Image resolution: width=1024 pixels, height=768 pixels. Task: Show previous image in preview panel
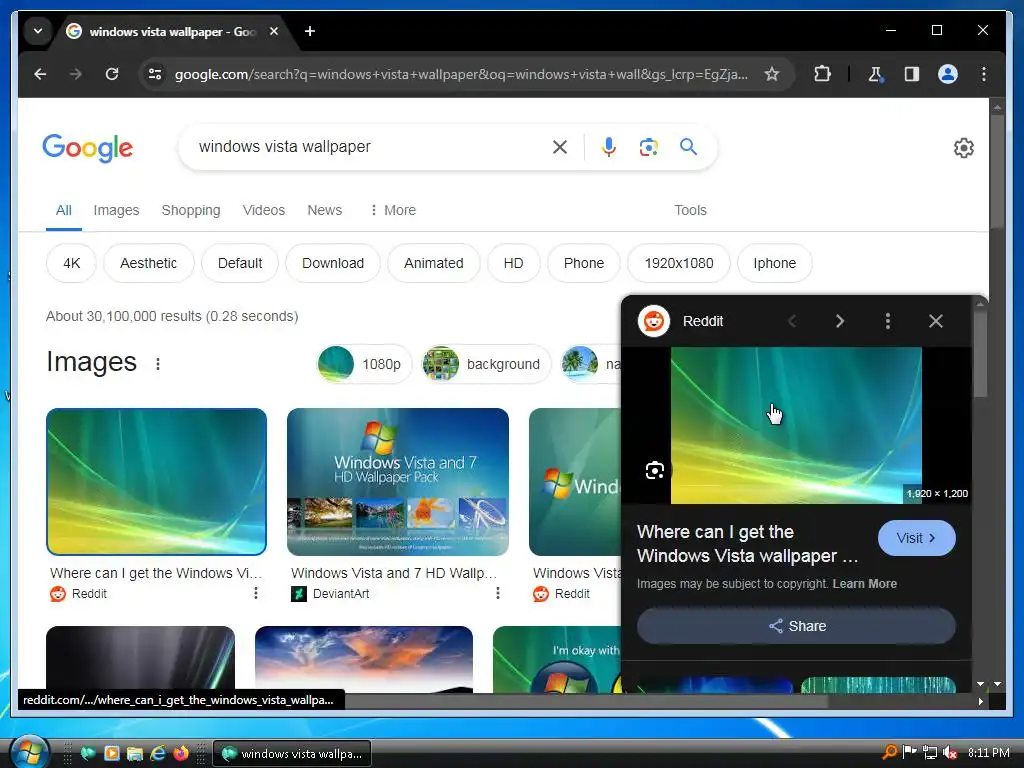click(x=792, y=321)
